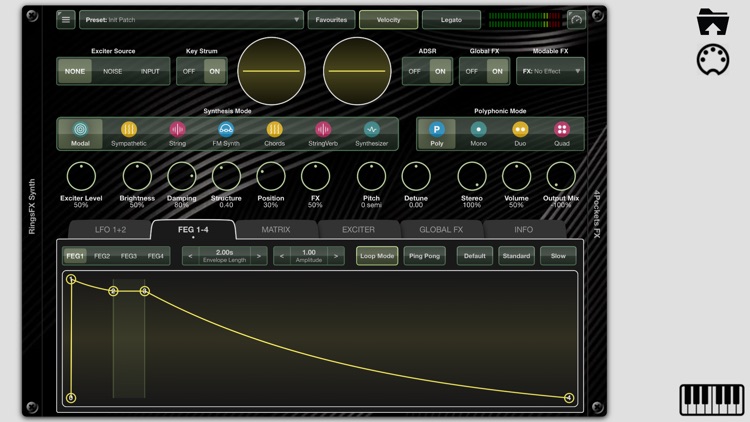Open the MIDI connector settings icon
Screen dimensions: 750x422
tap(712, 60)
